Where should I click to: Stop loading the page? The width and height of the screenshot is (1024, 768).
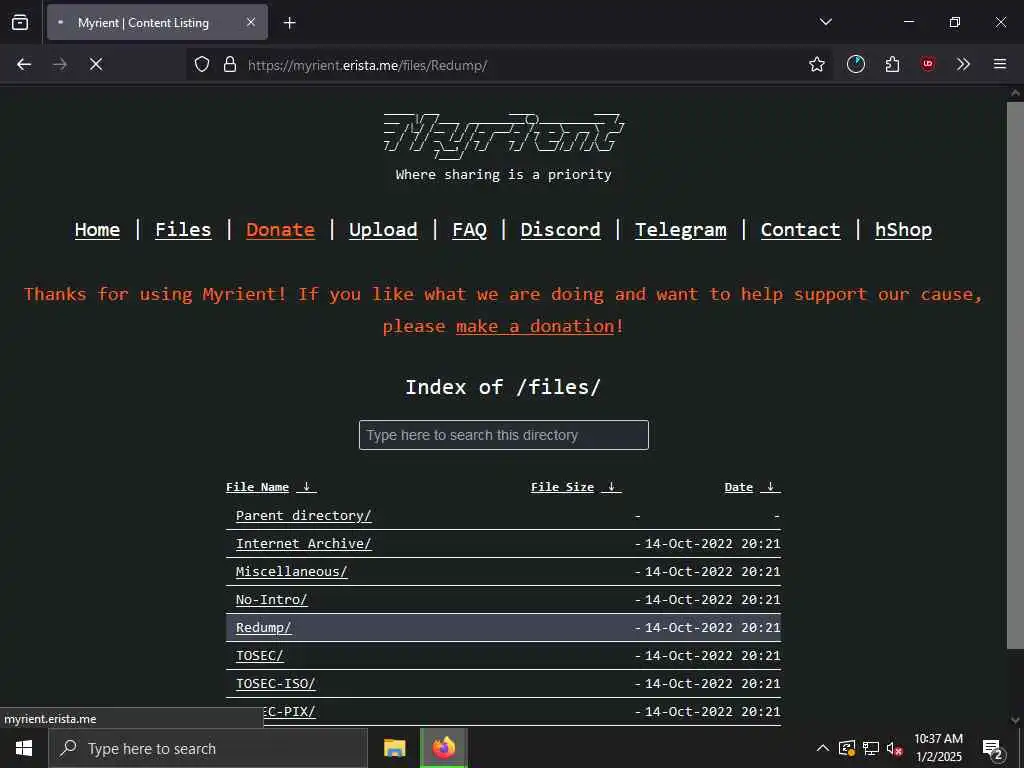tap(96, 64)
